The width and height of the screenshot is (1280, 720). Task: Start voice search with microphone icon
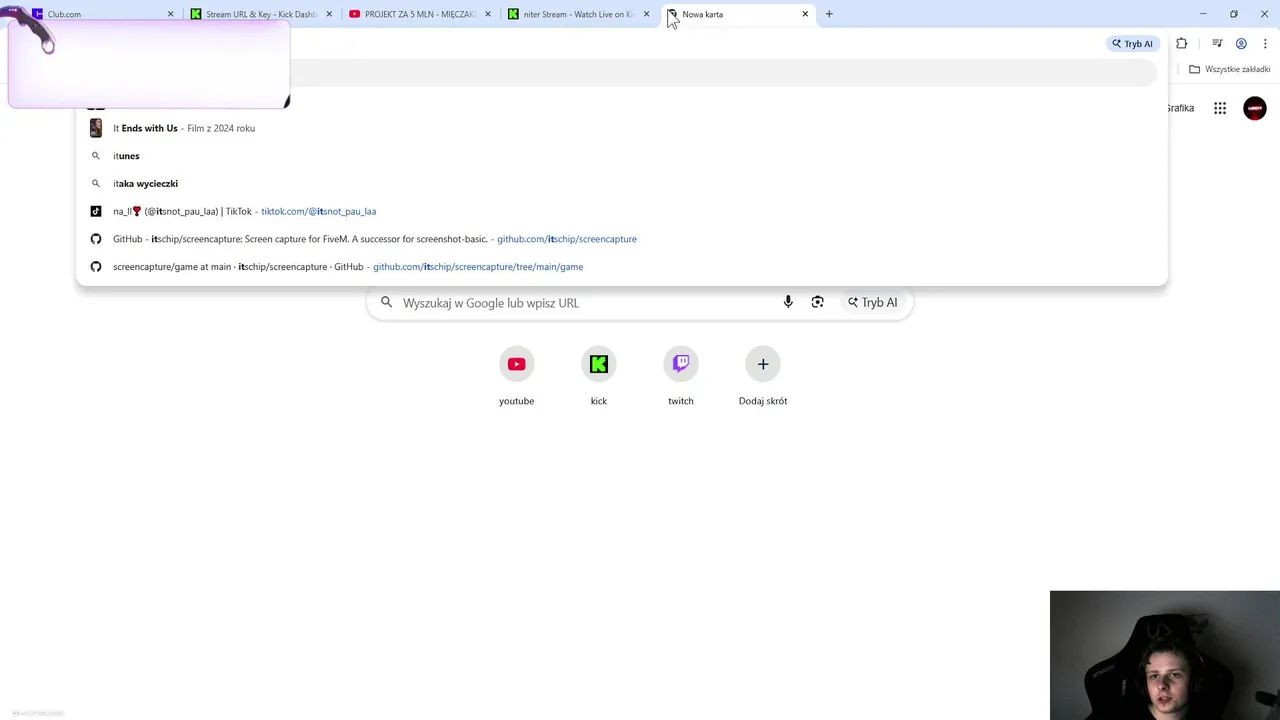(788, 302)
